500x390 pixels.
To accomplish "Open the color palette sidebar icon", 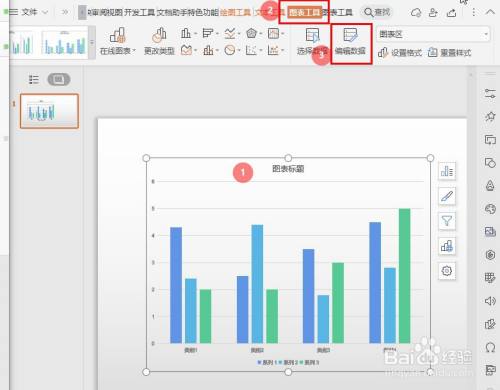I will coord(490,209).
